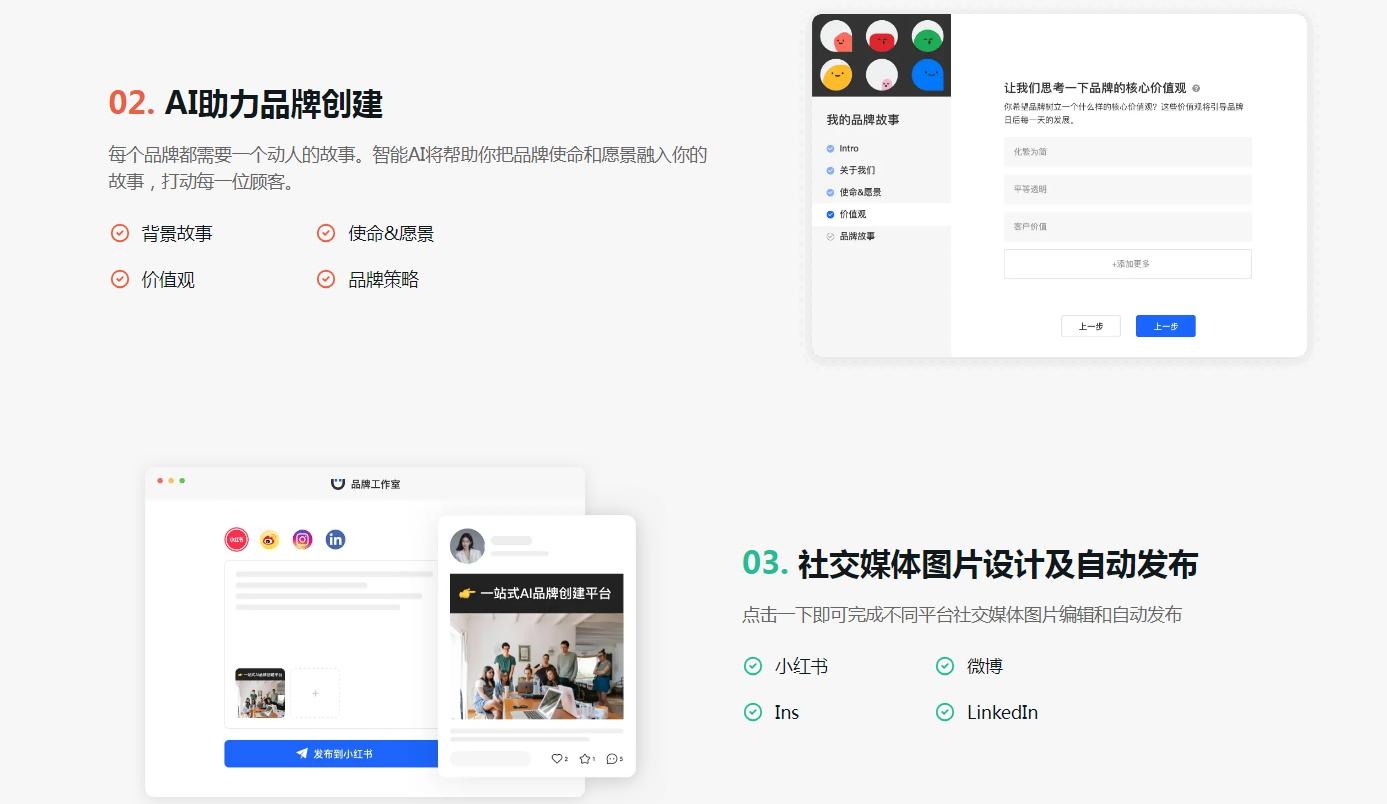Choose the blue mascot avatar
This screenshot has height=804, width=1387.
click(928, 75)
